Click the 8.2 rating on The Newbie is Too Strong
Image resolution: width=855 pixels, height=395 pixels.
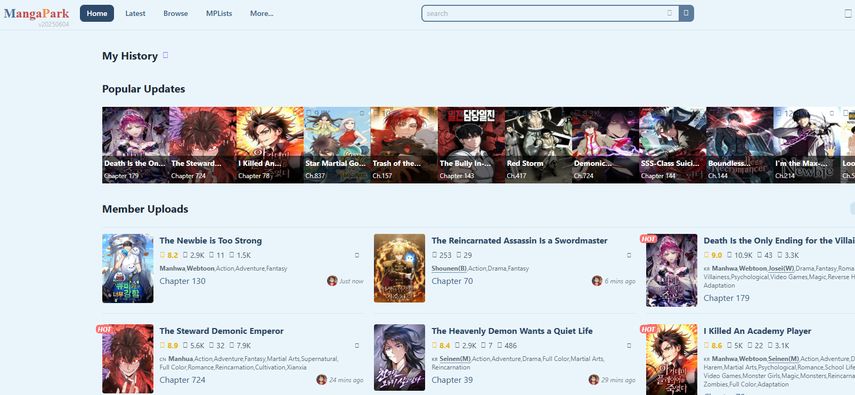point(169,255)
